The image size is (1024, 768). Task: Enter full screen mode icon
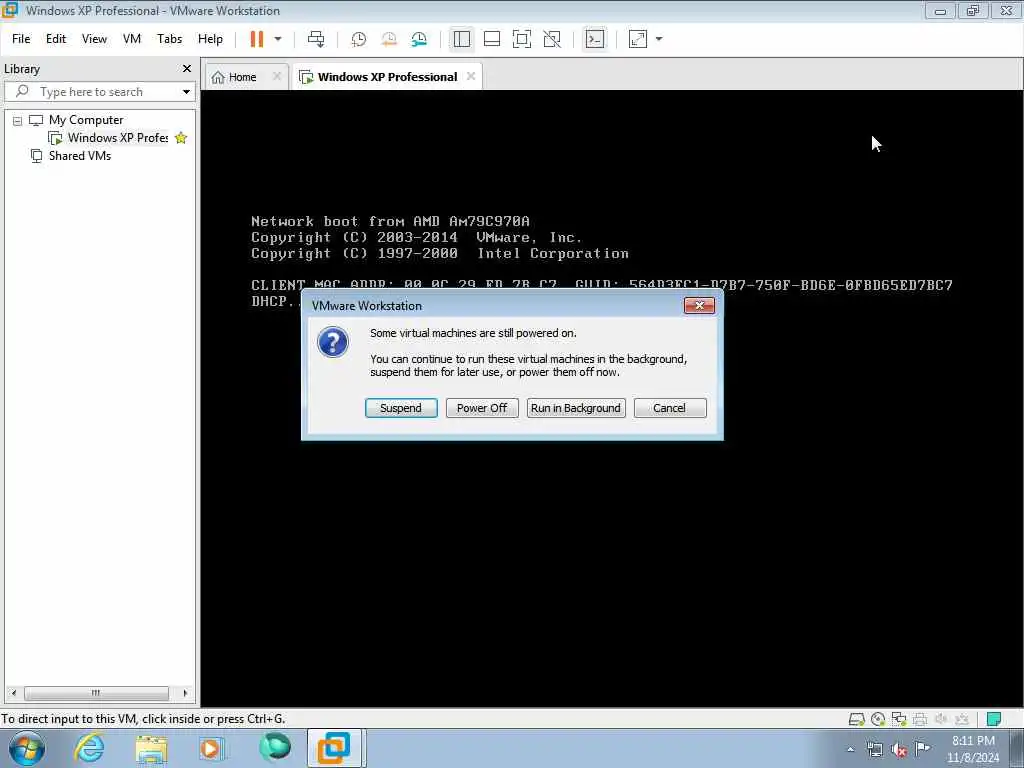pos(522,39)
